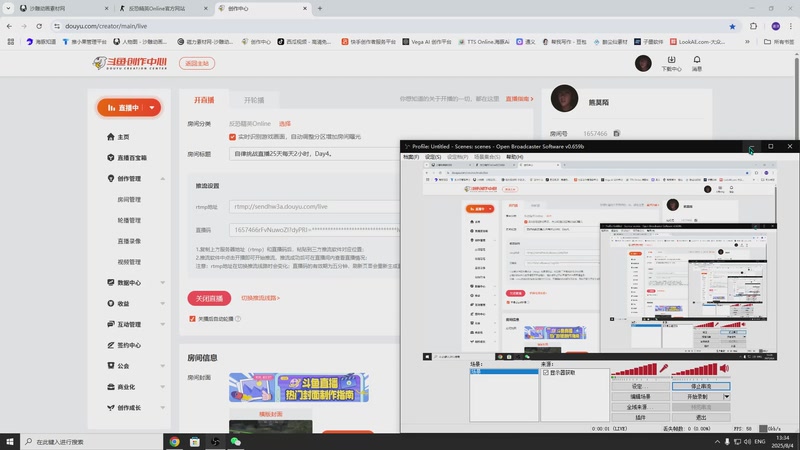Screen dimensions: 800x450
Task: Go back in Chrome
Action: coord(9,26)
